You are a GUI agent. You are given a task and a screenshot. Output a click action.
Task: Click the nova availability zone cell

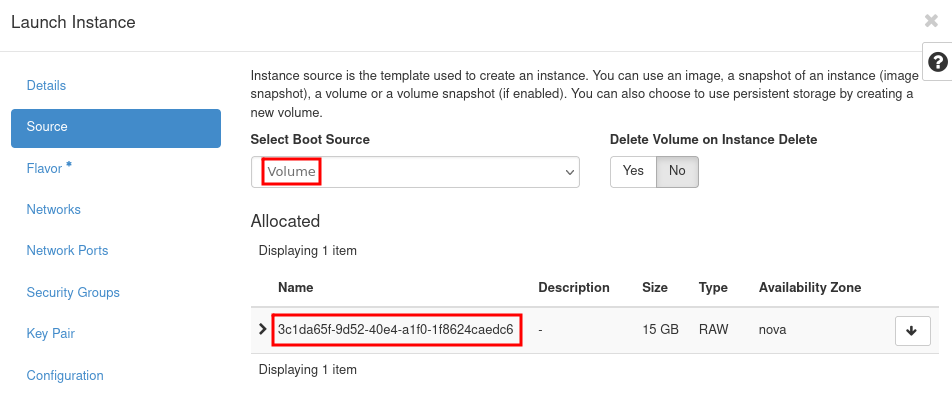pos(772,330)
